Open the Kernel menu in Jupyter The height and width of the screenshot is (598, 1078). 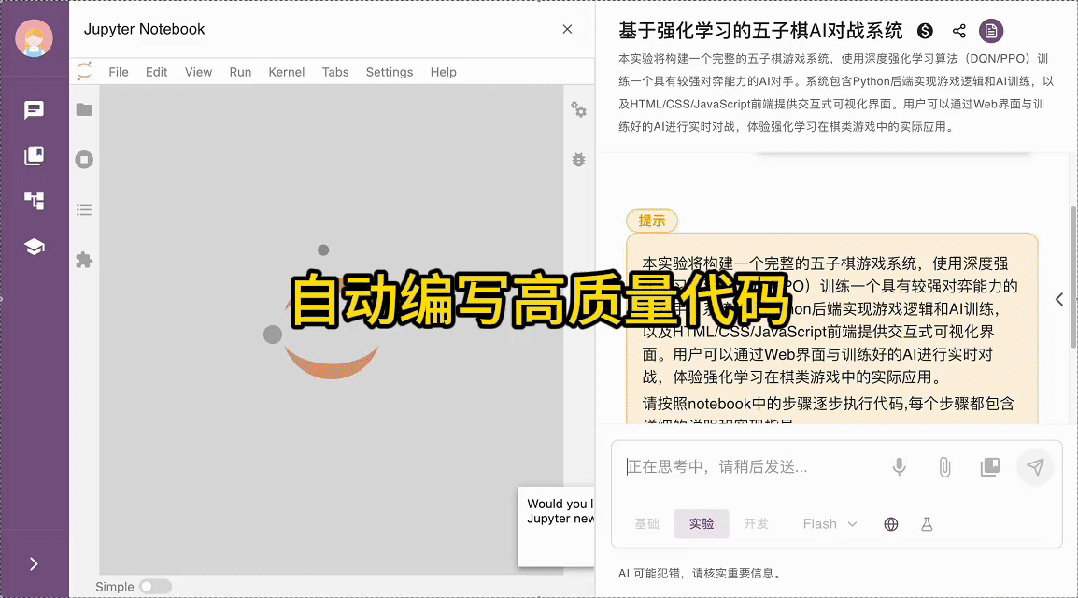click(x=286, y=71)
